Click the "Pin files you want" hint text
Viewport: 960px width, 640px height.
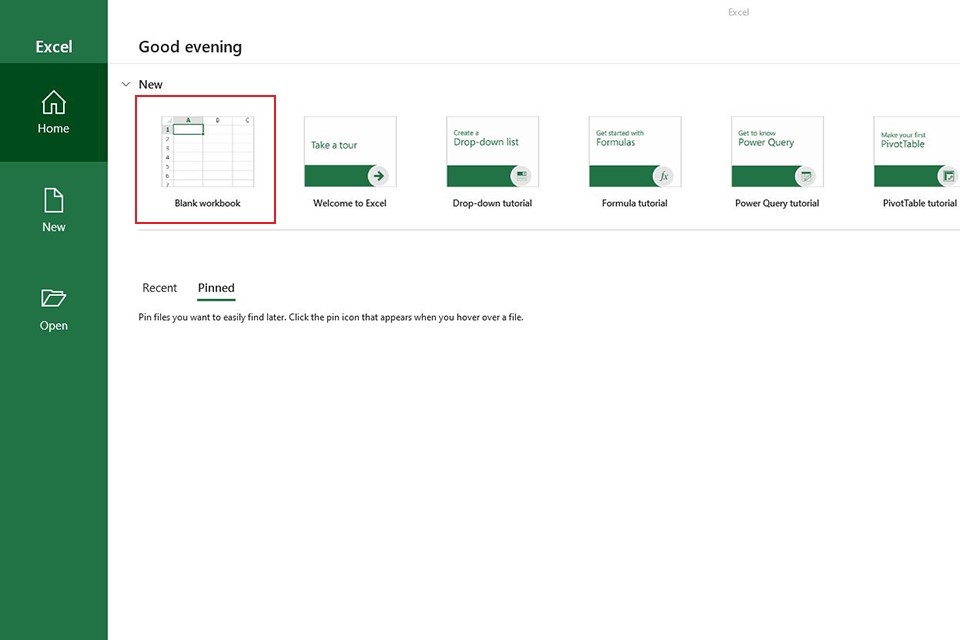[x=331, y=317]
